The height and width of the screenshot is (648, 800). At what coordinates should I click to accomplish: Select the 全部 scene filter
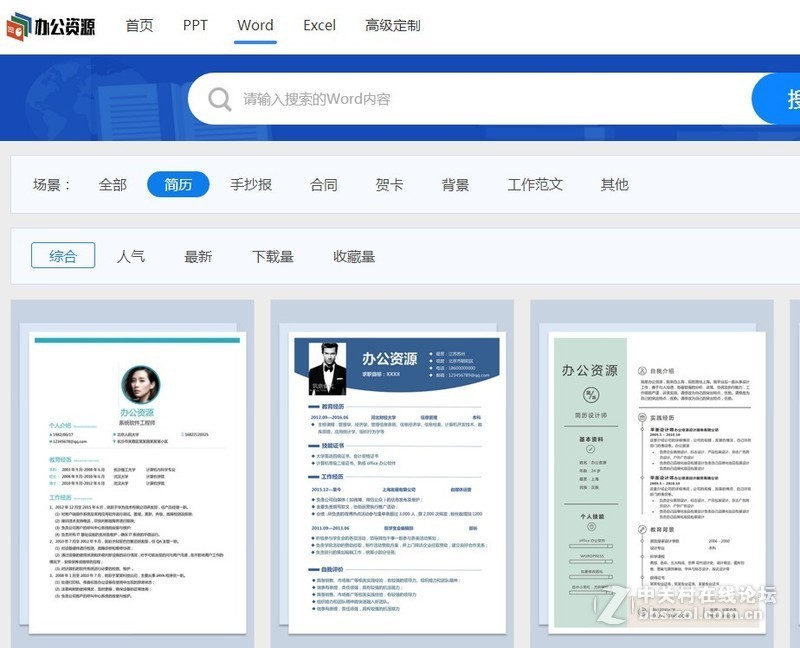(x=110, y=185)
